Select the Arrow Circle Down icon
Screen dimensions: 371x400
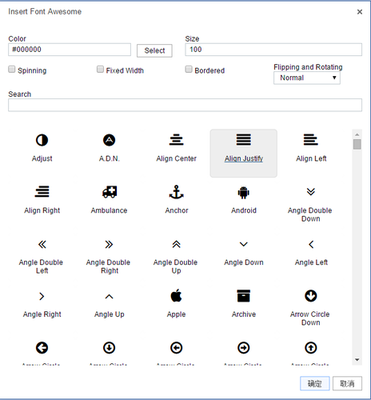tap(311, 296)
